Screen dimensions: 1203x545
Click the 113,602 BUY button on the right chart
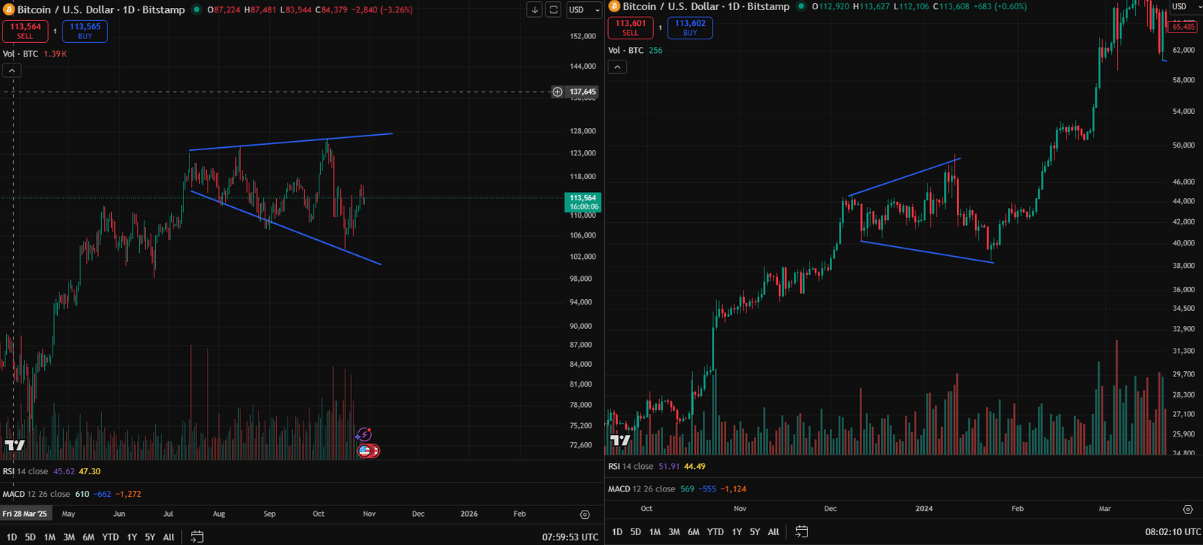[690, 27]
